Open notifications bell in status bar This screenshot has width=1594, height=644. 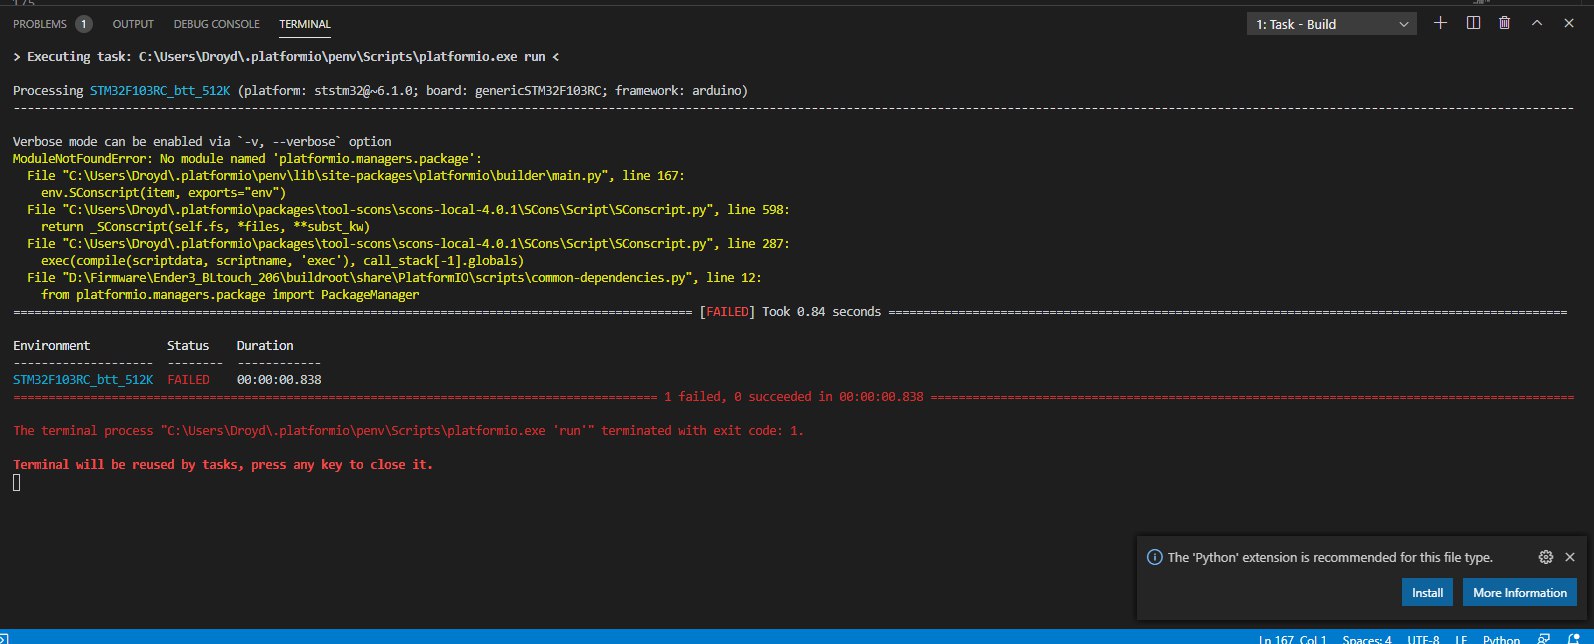pyautogui.click(x=1574, y=638)
